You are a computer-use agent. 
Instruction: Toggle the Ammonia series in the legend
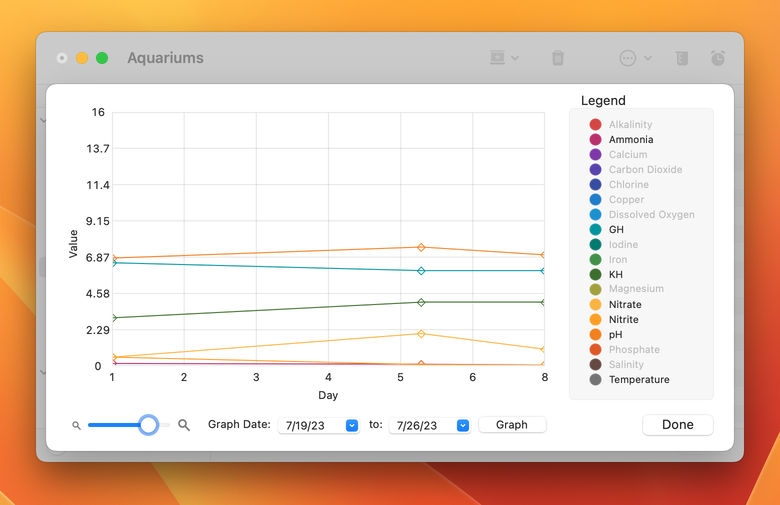[x=631, y=140]
